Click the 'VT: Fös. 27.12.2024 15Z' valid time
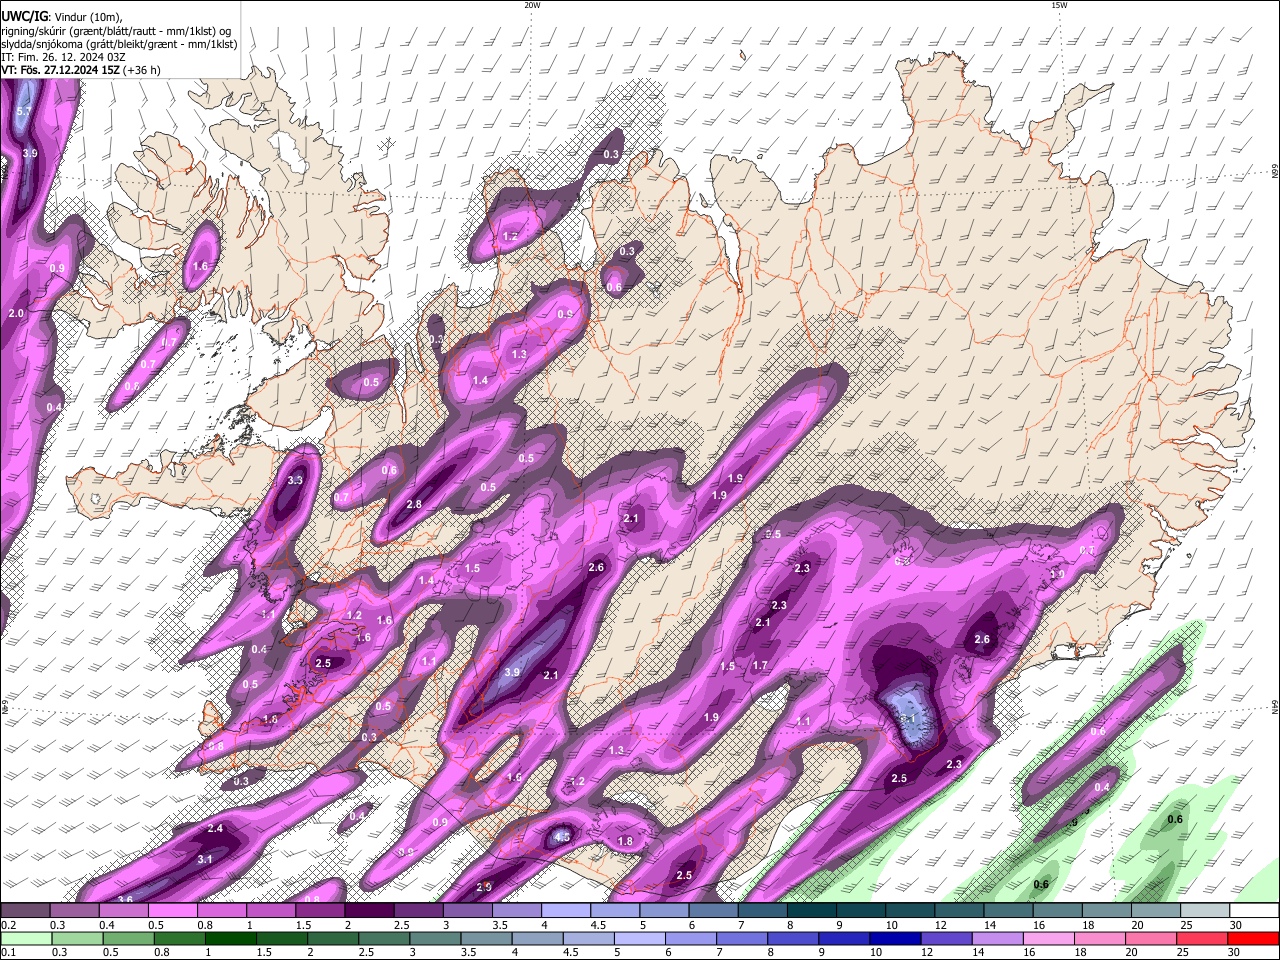Image resolution: width=1280 pixels, height=960 pixels. [60, 70]
